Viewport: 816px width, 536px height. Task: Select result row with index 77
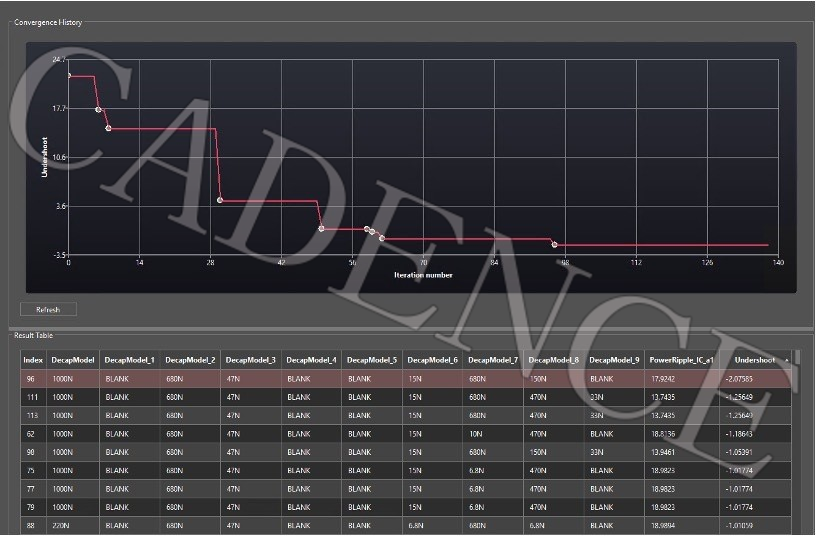(406, 489)
